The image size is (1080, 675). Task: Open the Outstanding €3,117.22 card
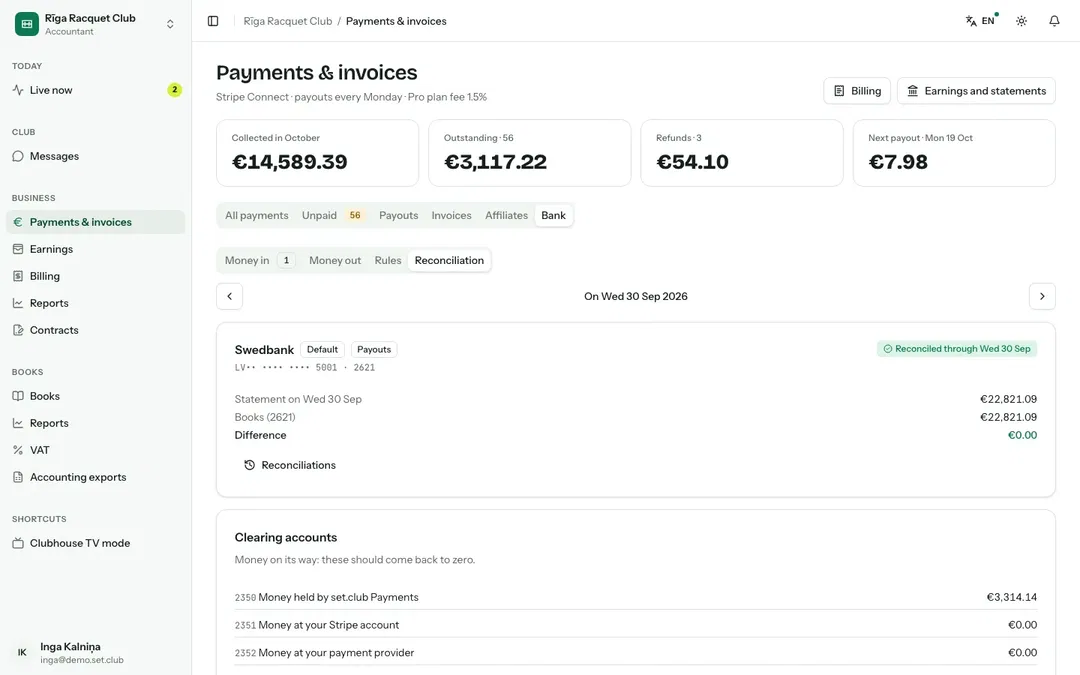pyautogui.click(x=530, y=153)
